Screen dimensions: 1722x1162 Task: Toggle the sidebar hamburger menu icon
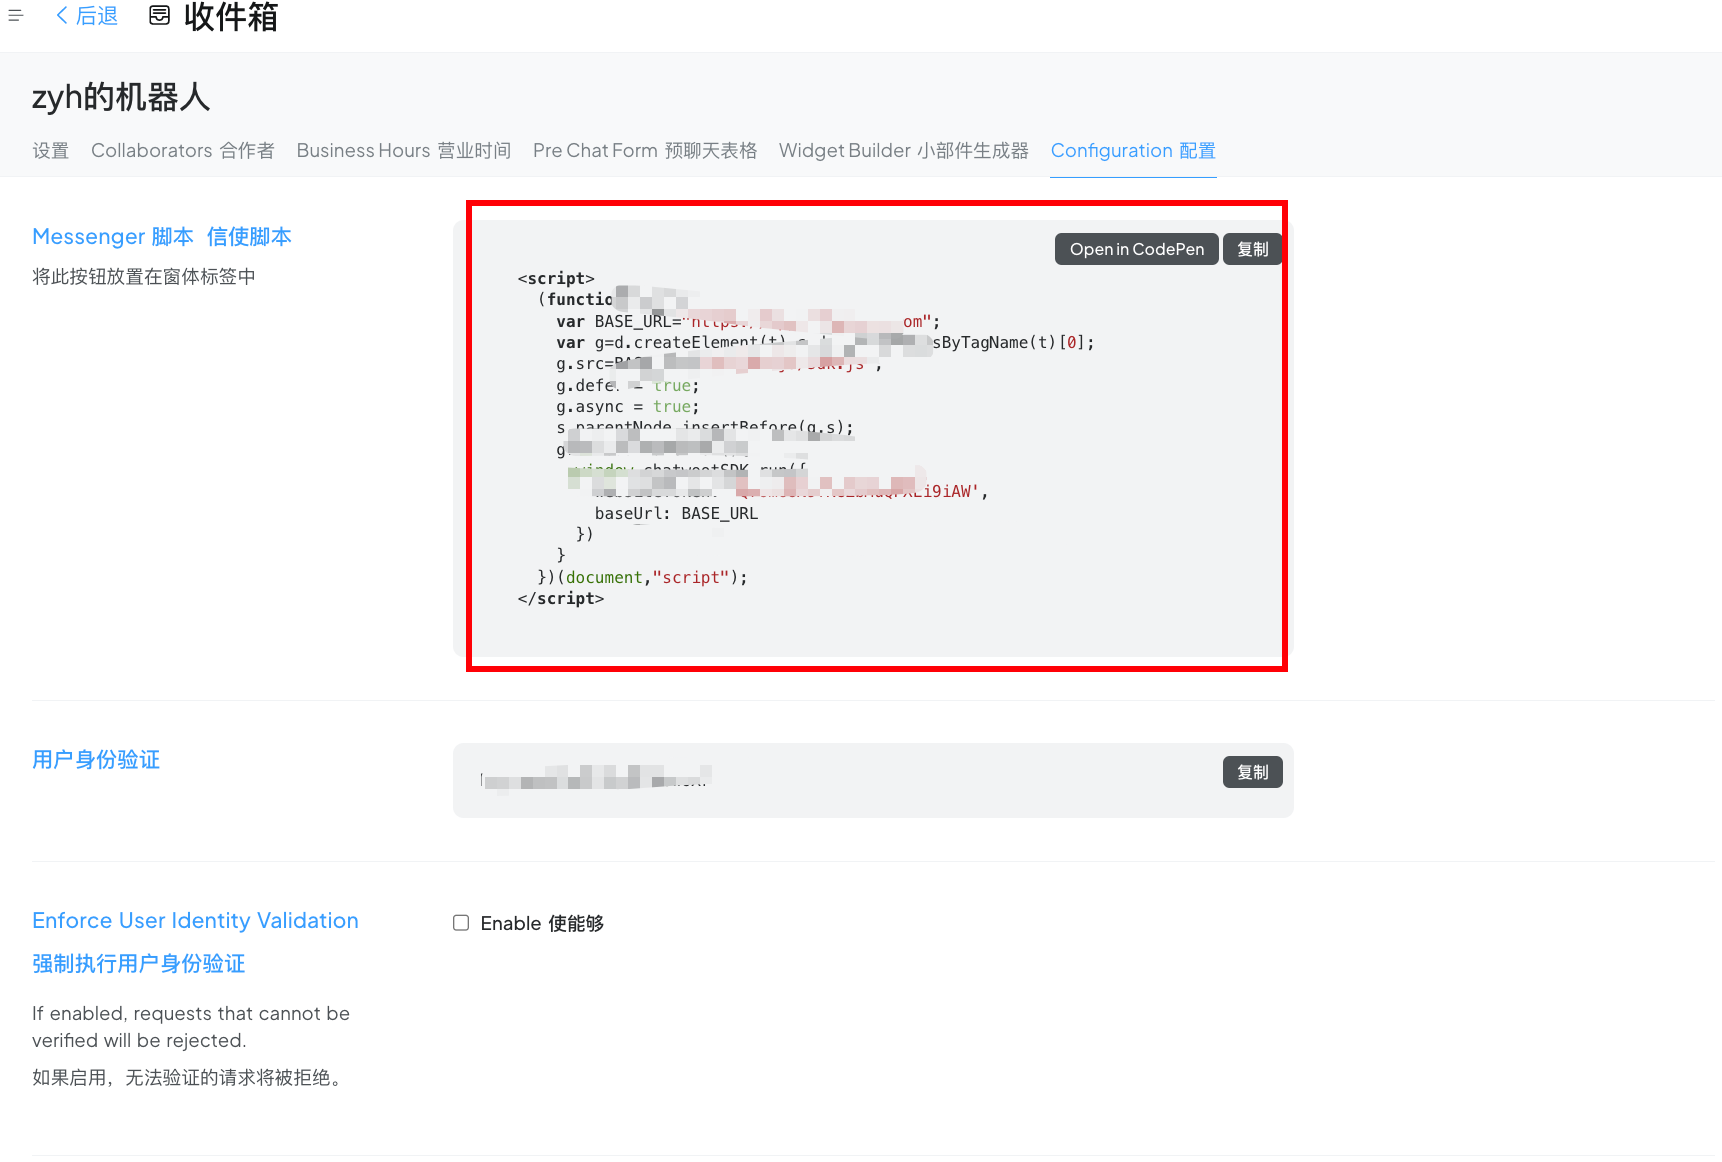[15, 15]
